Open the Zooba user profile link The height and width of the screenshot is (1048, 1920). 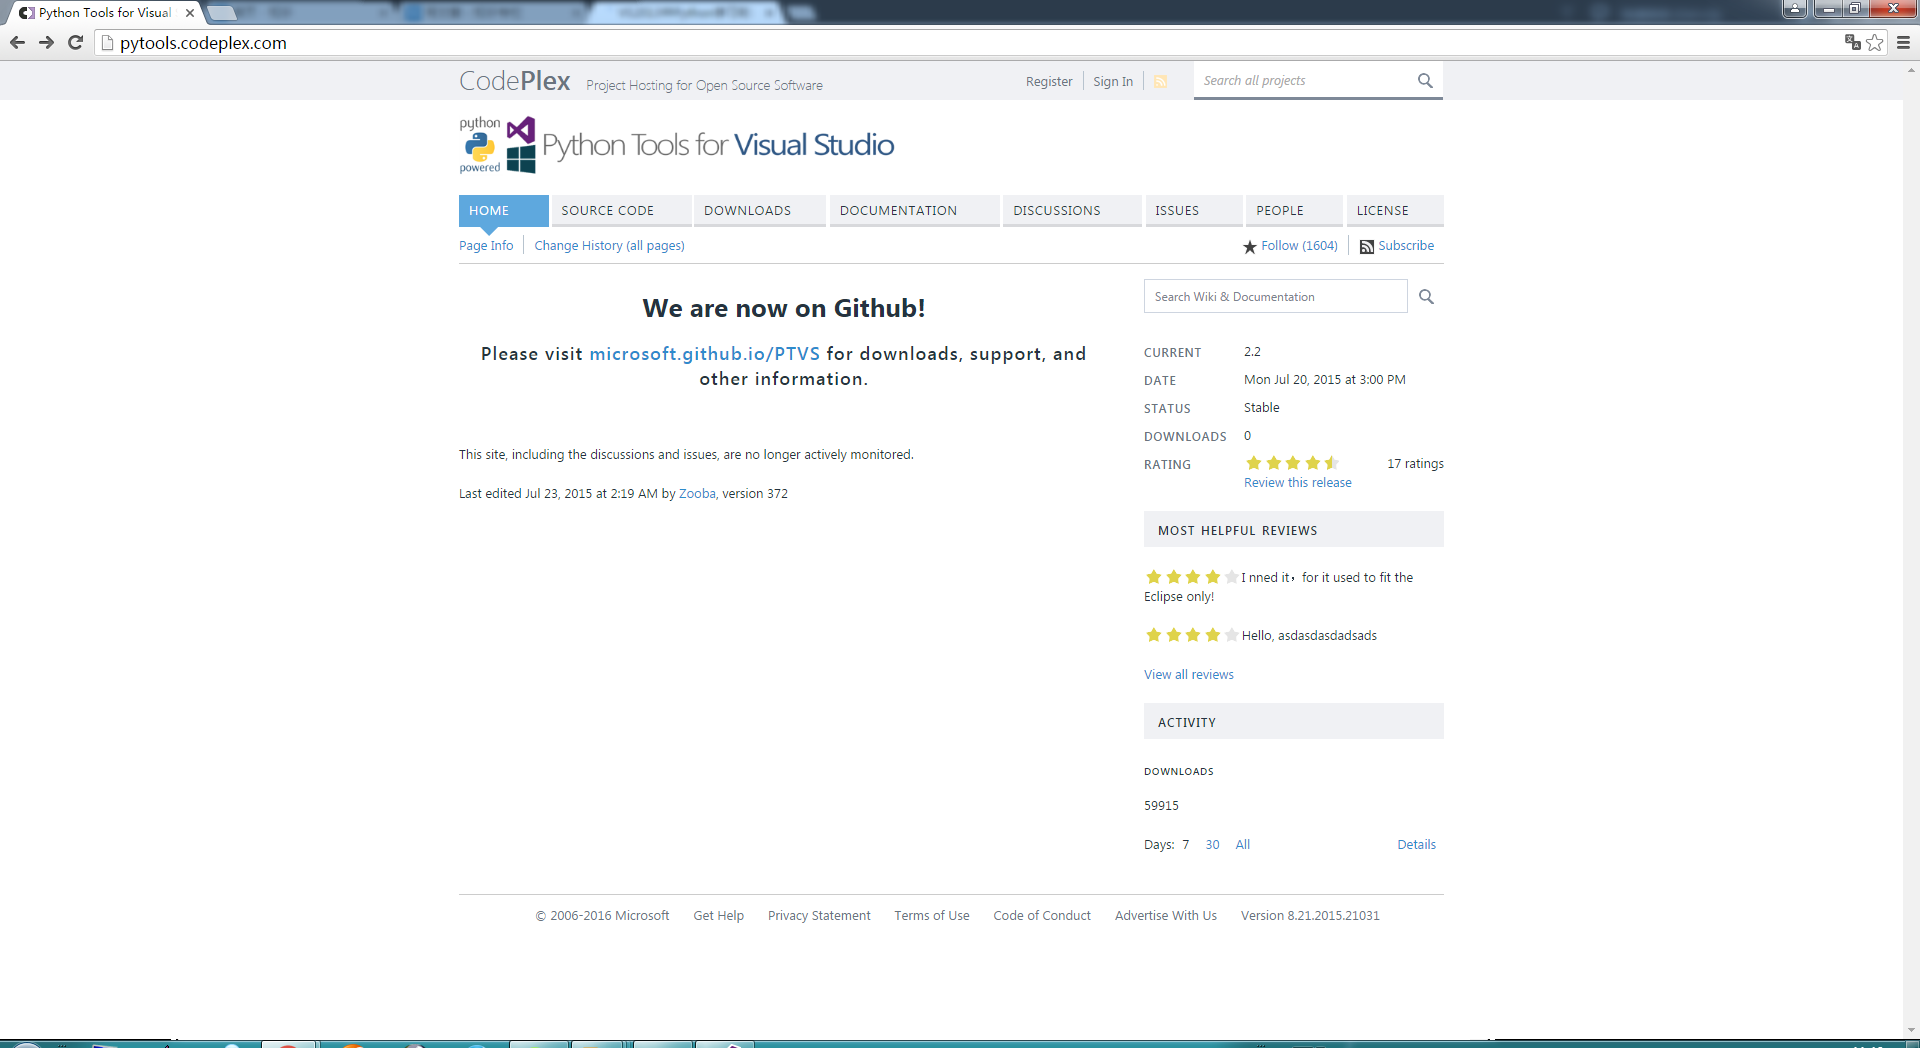point(697,494)
